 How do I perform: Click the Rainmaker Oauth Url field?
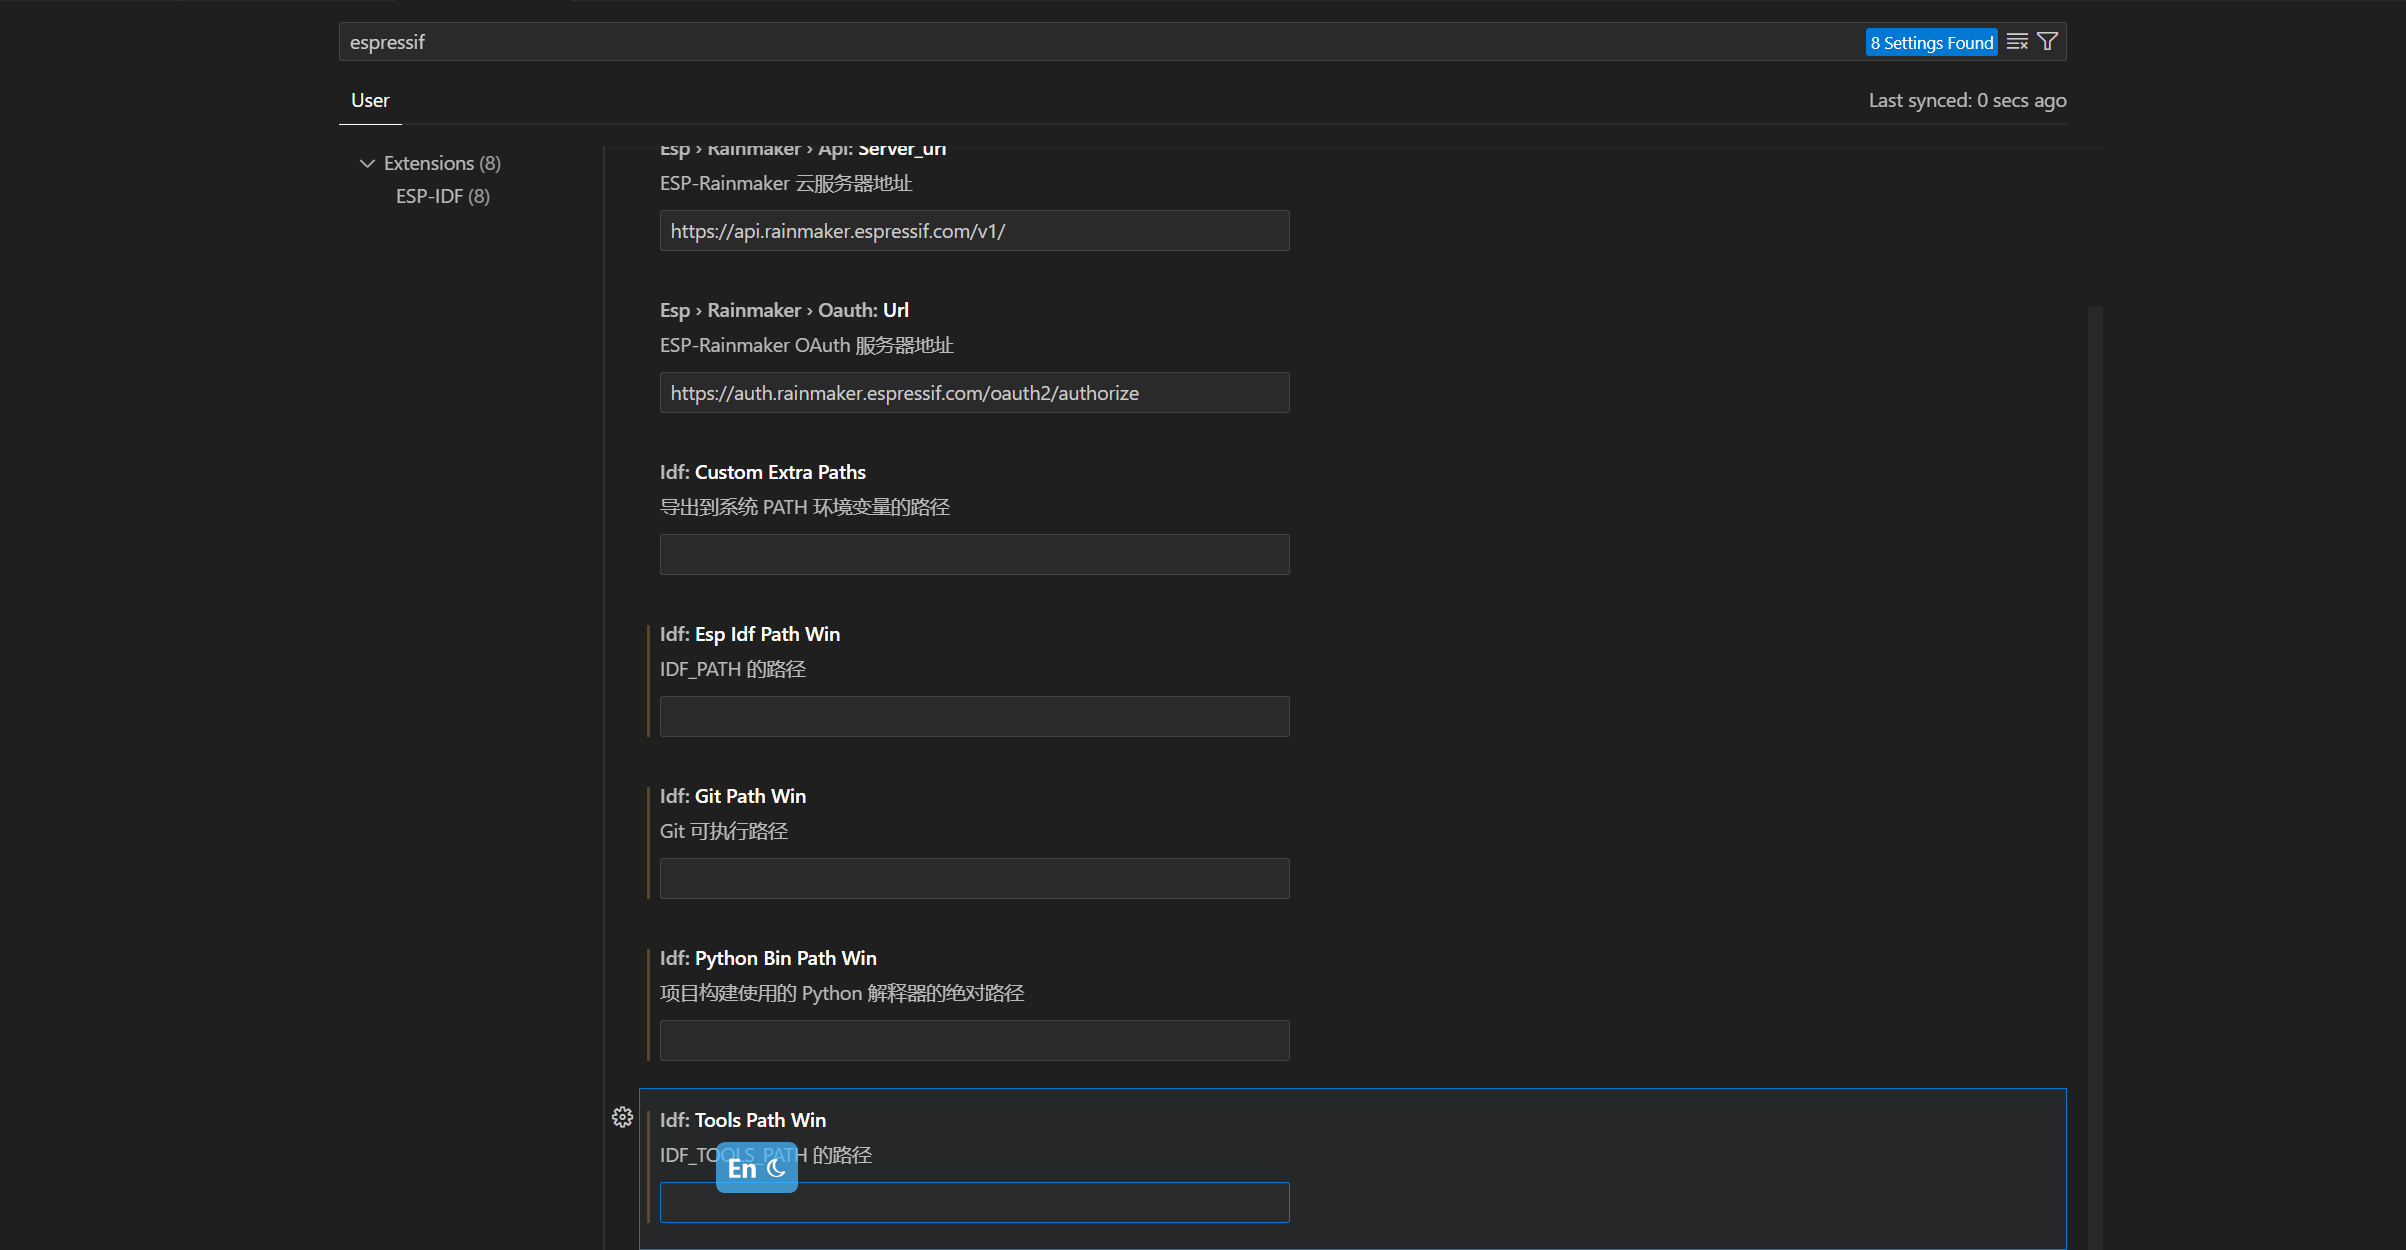point(974,393)
